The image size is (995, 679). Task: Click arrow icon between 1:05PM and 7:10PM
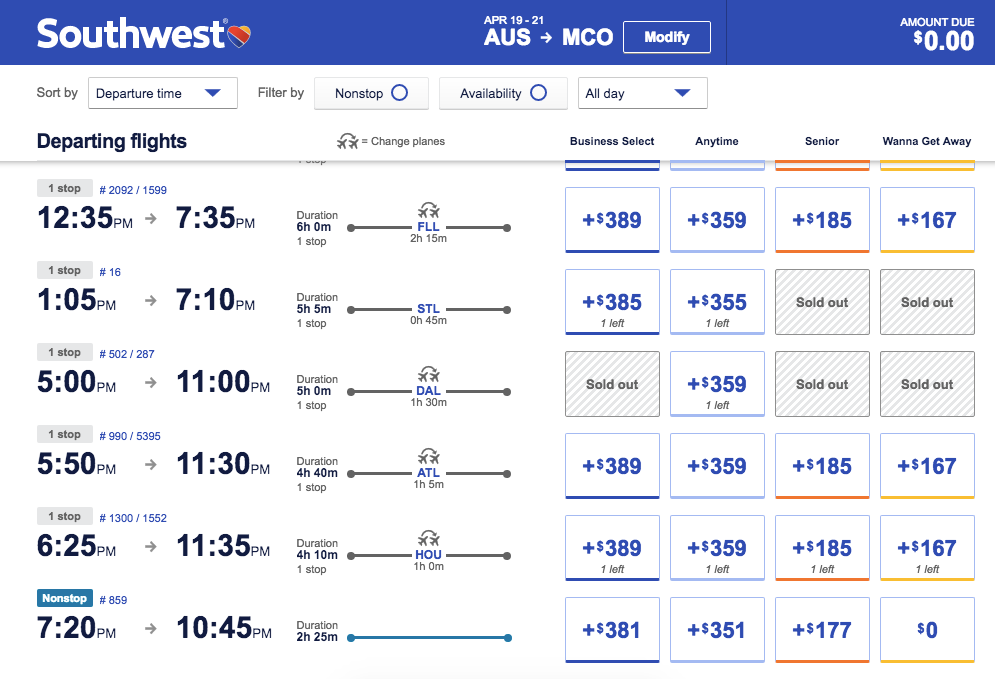[151, 301]
